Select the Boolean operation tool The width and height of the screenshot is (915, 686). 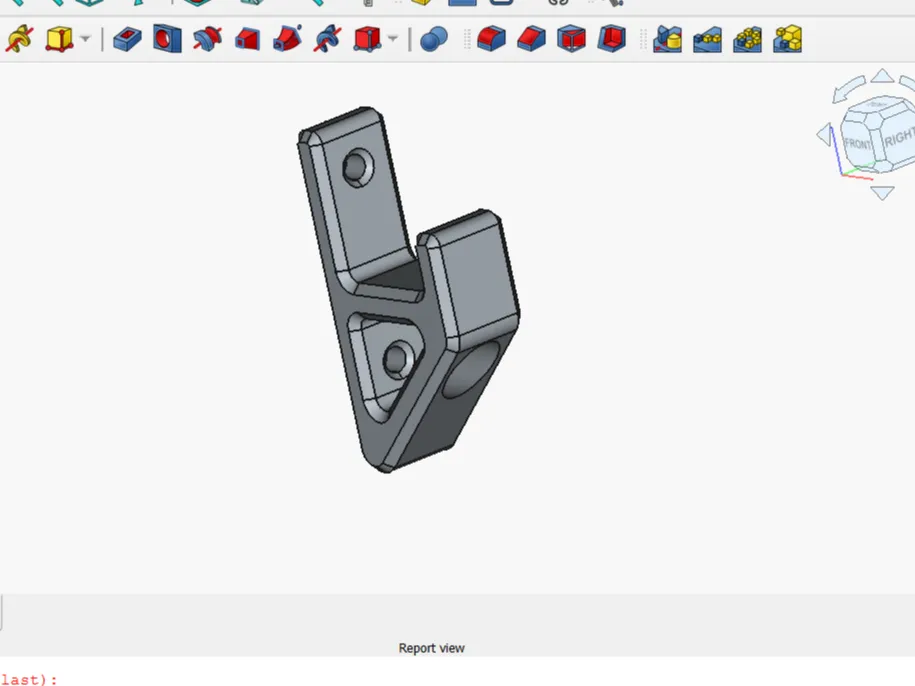(x=434, y=39)
